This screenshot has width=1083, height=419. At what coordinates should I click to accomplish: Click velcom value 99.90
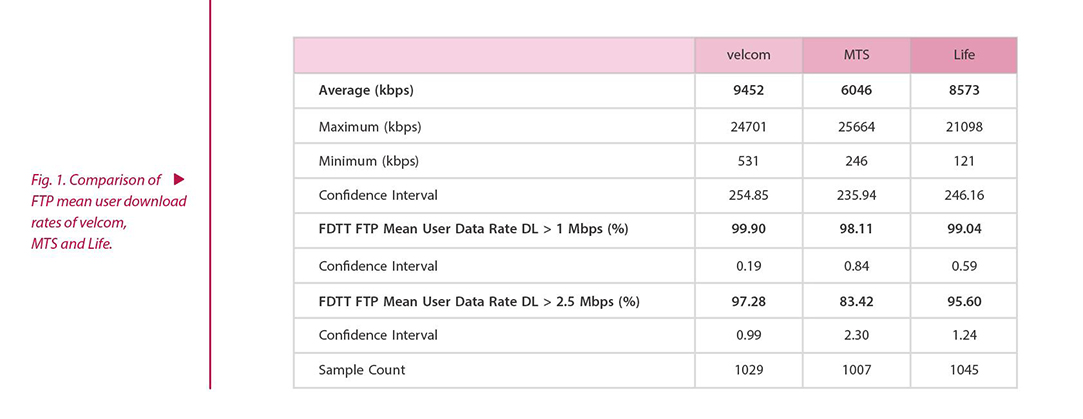pyautogui.click(x=749, y=231)
